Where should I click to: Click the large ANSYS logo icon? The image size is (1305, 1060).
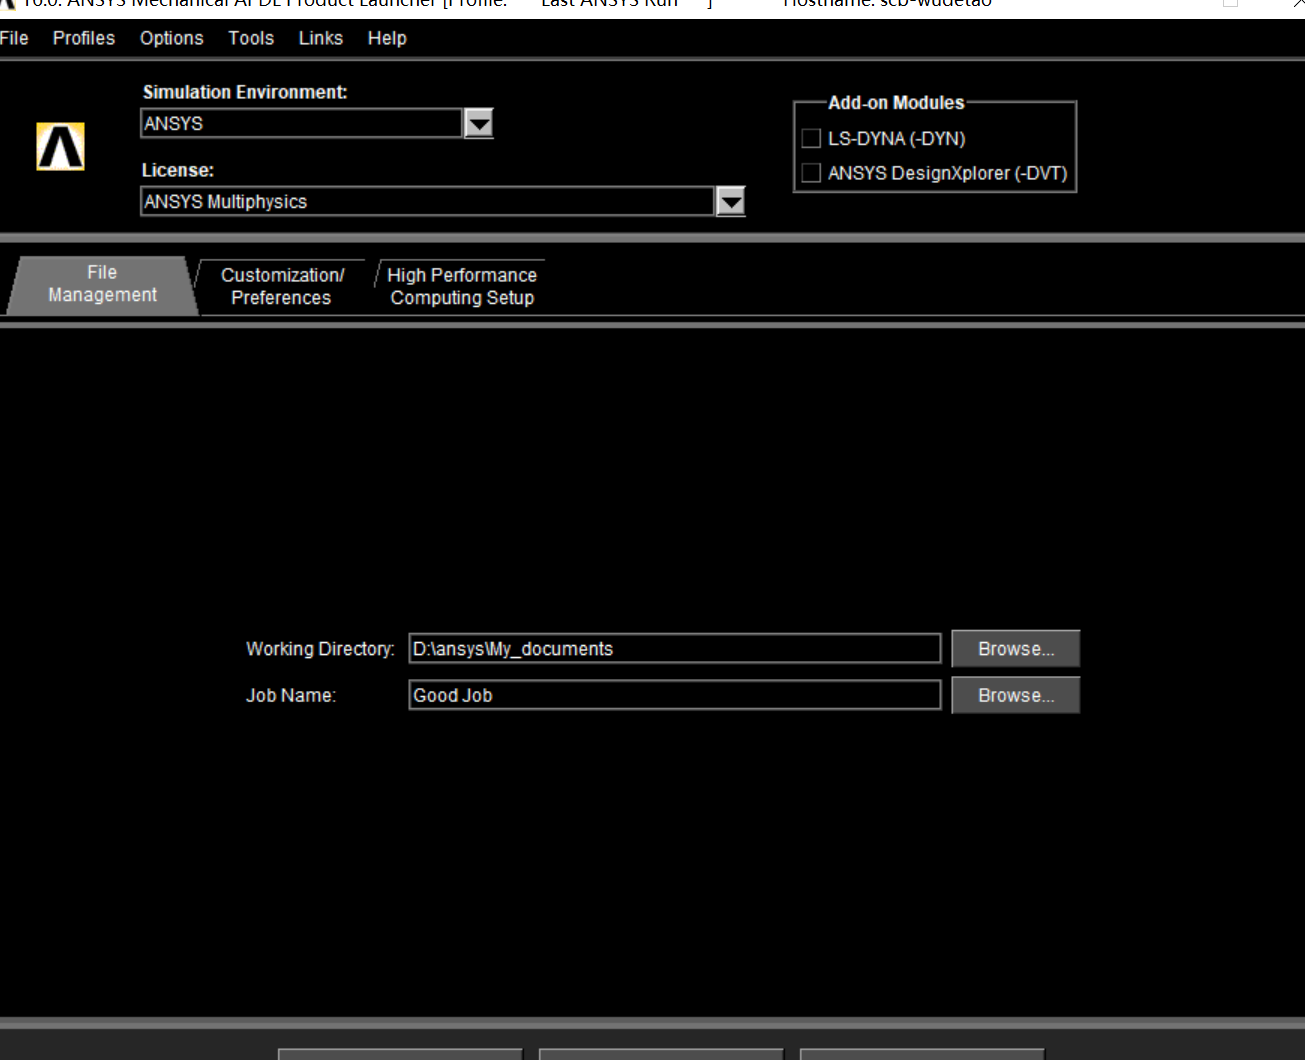(59, 146)
